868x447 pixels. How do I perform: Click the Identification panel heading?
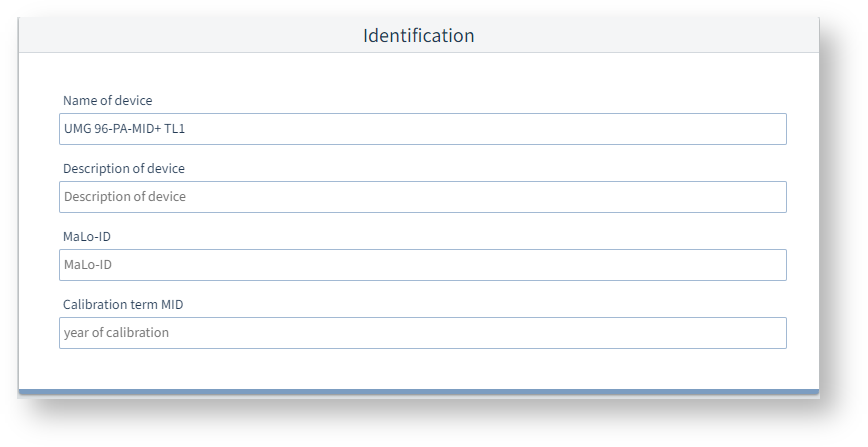tap(418, 36)
